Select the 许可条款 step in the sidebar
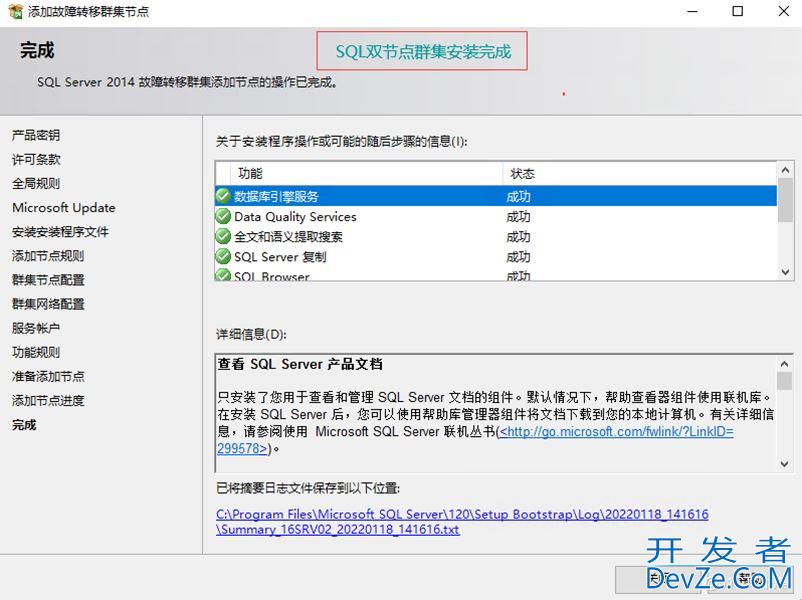Viewport: 802px width, 600px height. point(36,159)
